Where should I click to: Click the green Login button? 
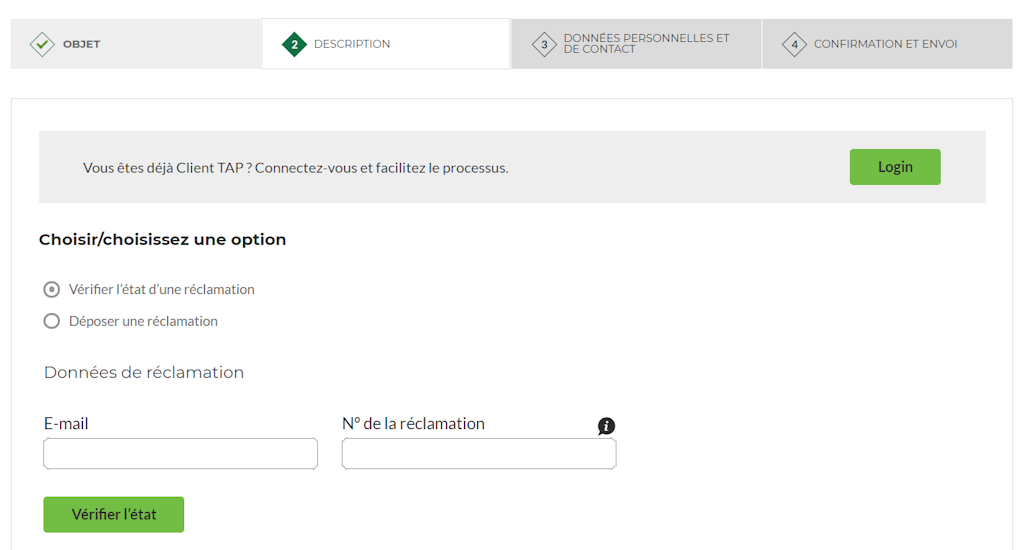(895, 167)
